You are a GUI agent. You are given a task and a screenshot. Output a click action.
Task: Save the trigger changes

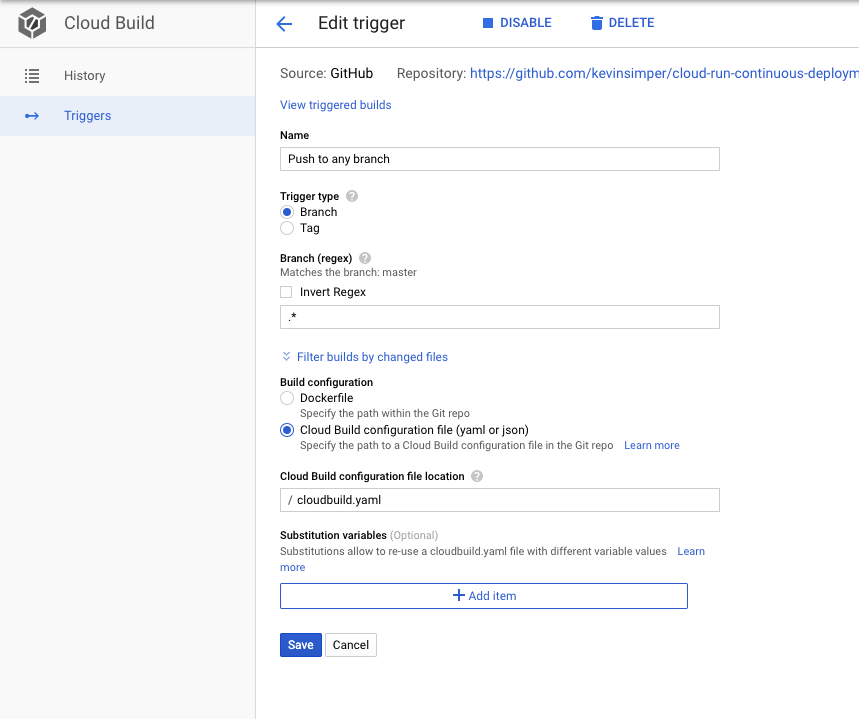(x=301, y=645)
